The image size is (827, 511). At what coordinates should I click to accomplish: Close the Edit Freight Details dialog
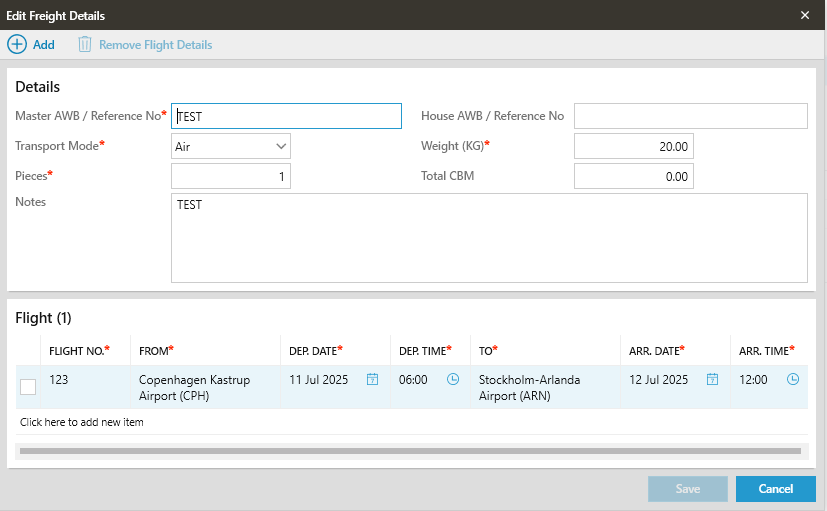805,15
